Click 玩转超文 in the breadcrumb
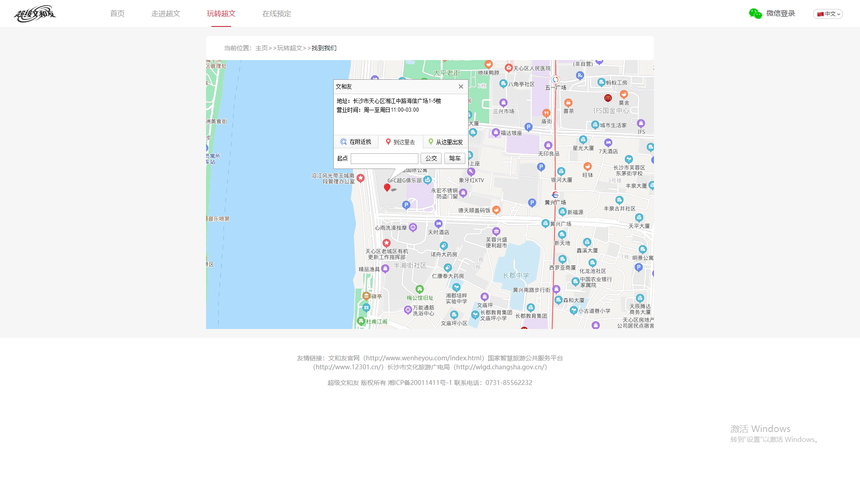The height and width of the screenshot is (484, 860). 290,48
